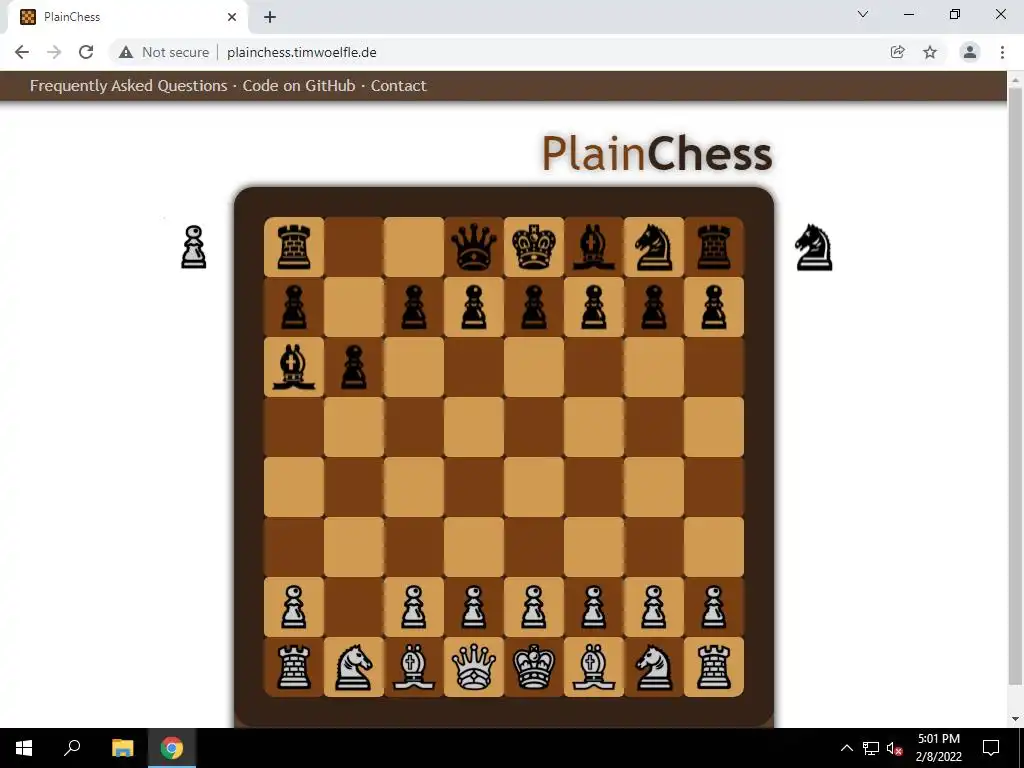The height and width of the screenshot is (768, 1024).
Task: Go back in browser history
Action: [x=22, y=52]
